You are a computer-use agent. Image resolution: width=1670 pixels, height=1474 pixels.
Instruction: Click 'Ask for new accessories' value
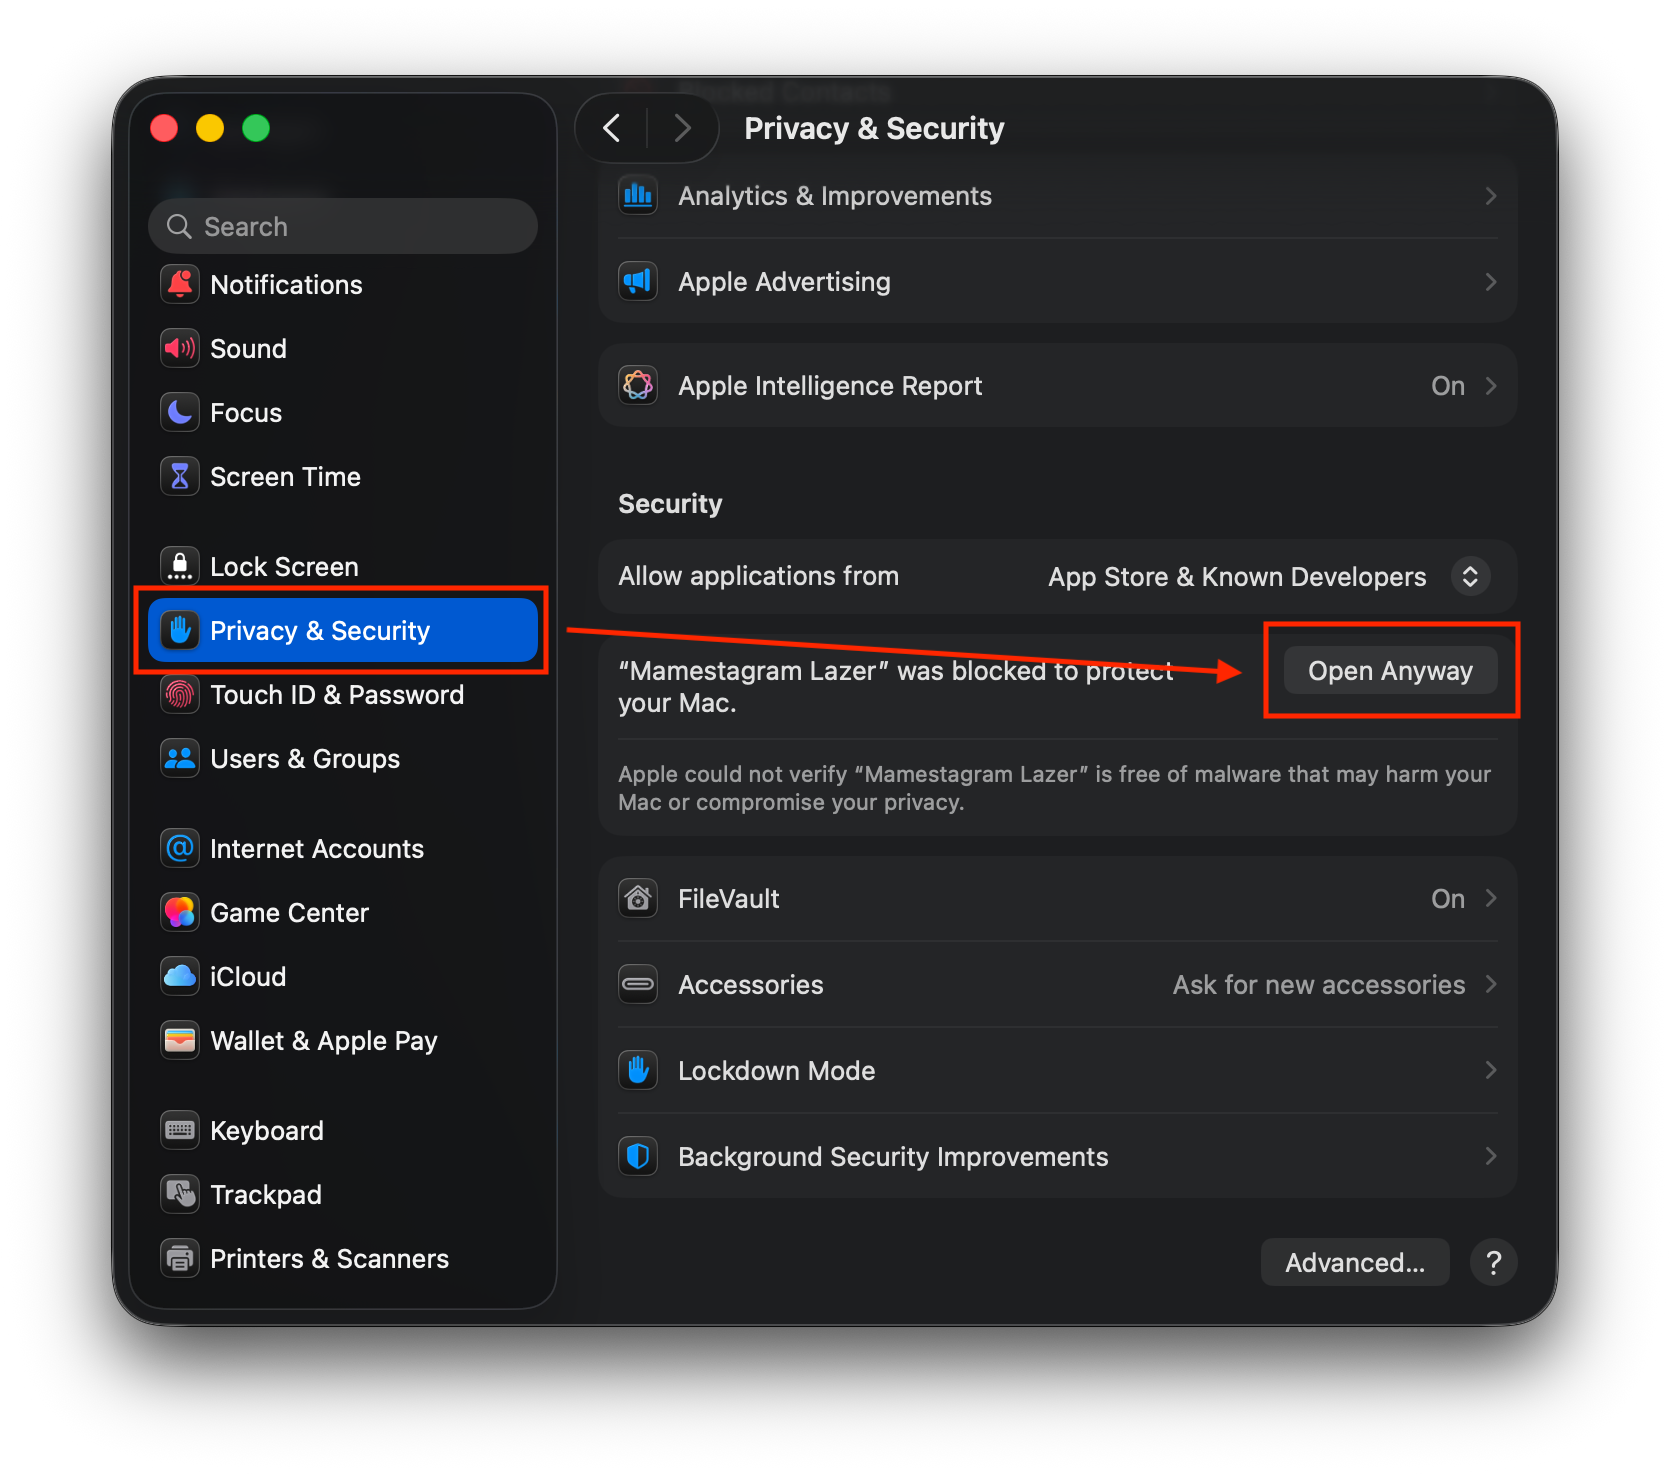point(1319,985)
